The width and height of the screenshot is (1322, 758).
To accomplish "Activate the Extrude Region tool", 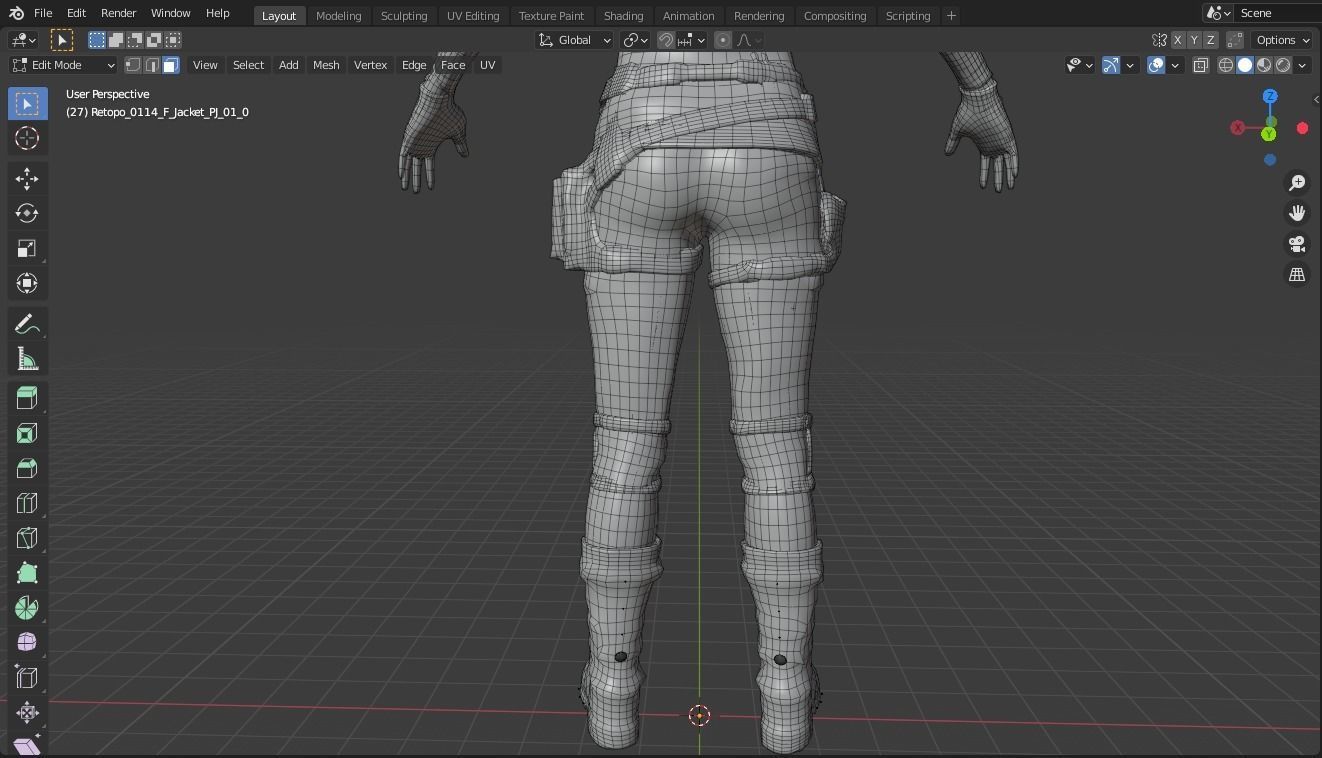I will 26,398.
